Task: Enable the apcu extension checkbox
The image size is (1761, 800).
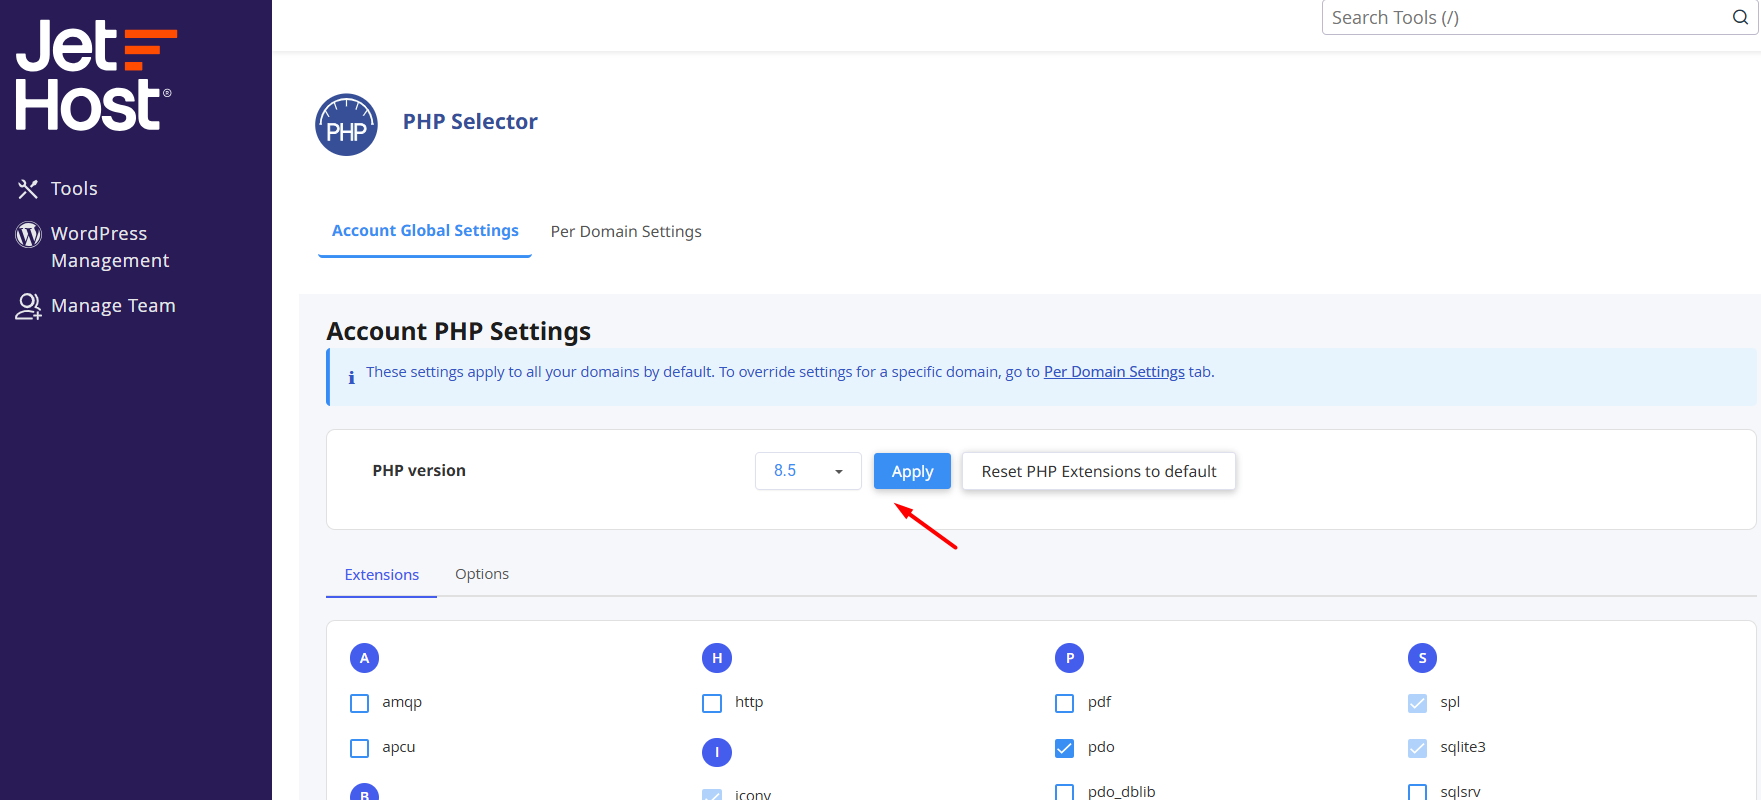Action: point(360,748)
